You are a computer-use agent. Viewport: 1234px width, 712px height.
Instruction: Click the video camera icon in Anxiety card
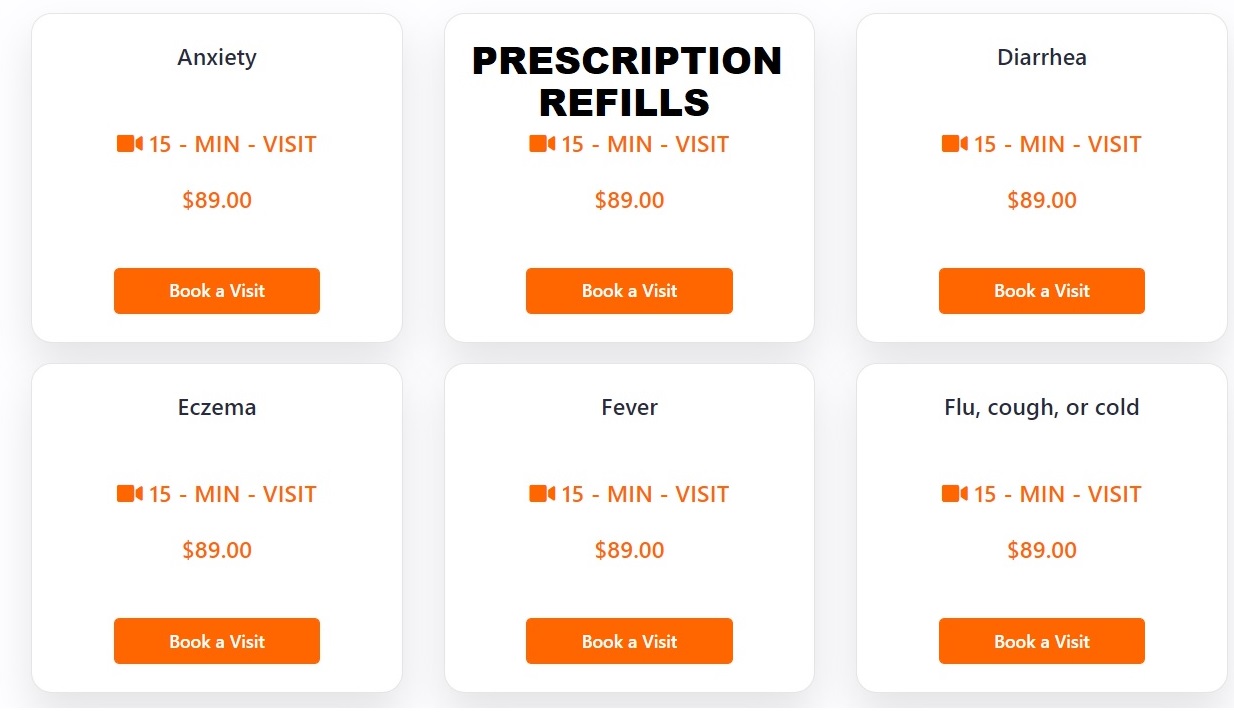(x=130, y=144)
